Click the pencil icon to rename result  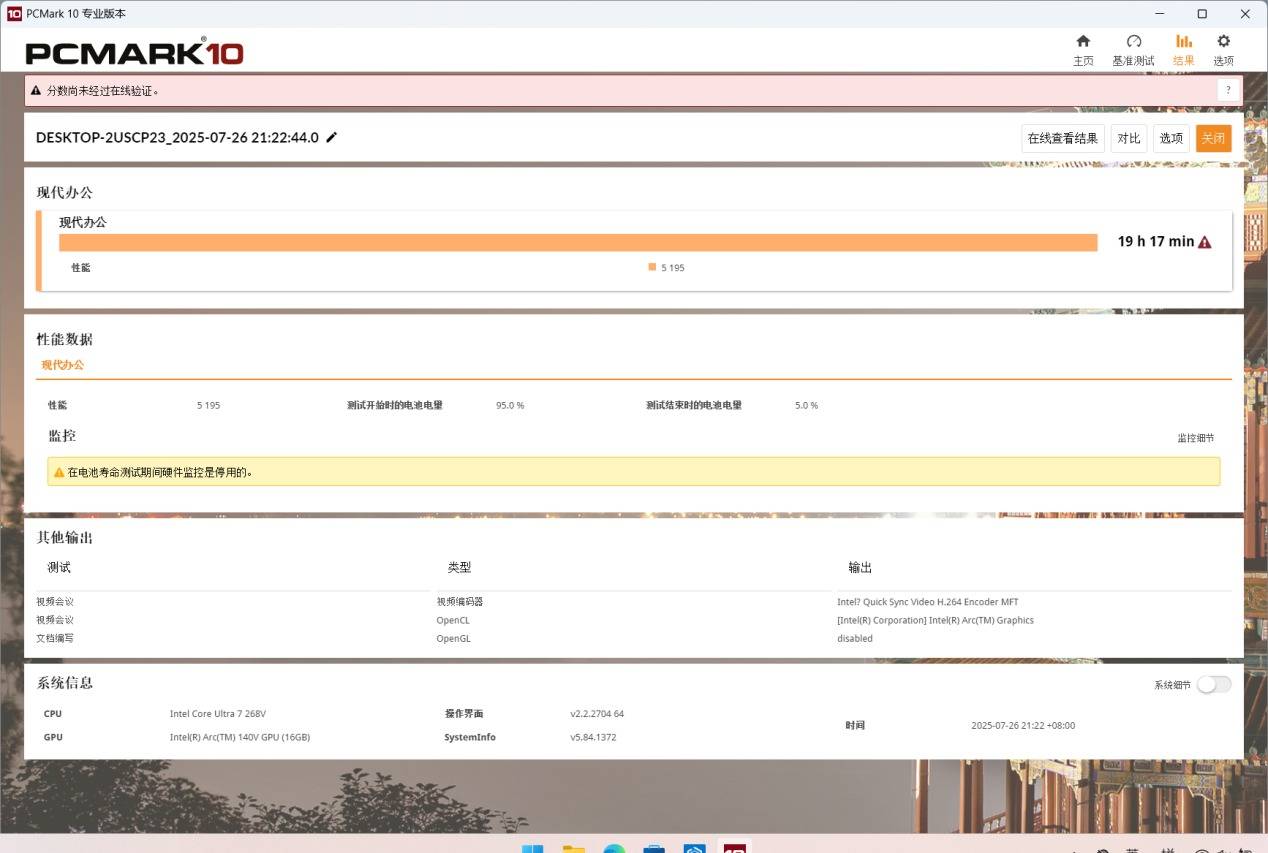click(332, 138)
